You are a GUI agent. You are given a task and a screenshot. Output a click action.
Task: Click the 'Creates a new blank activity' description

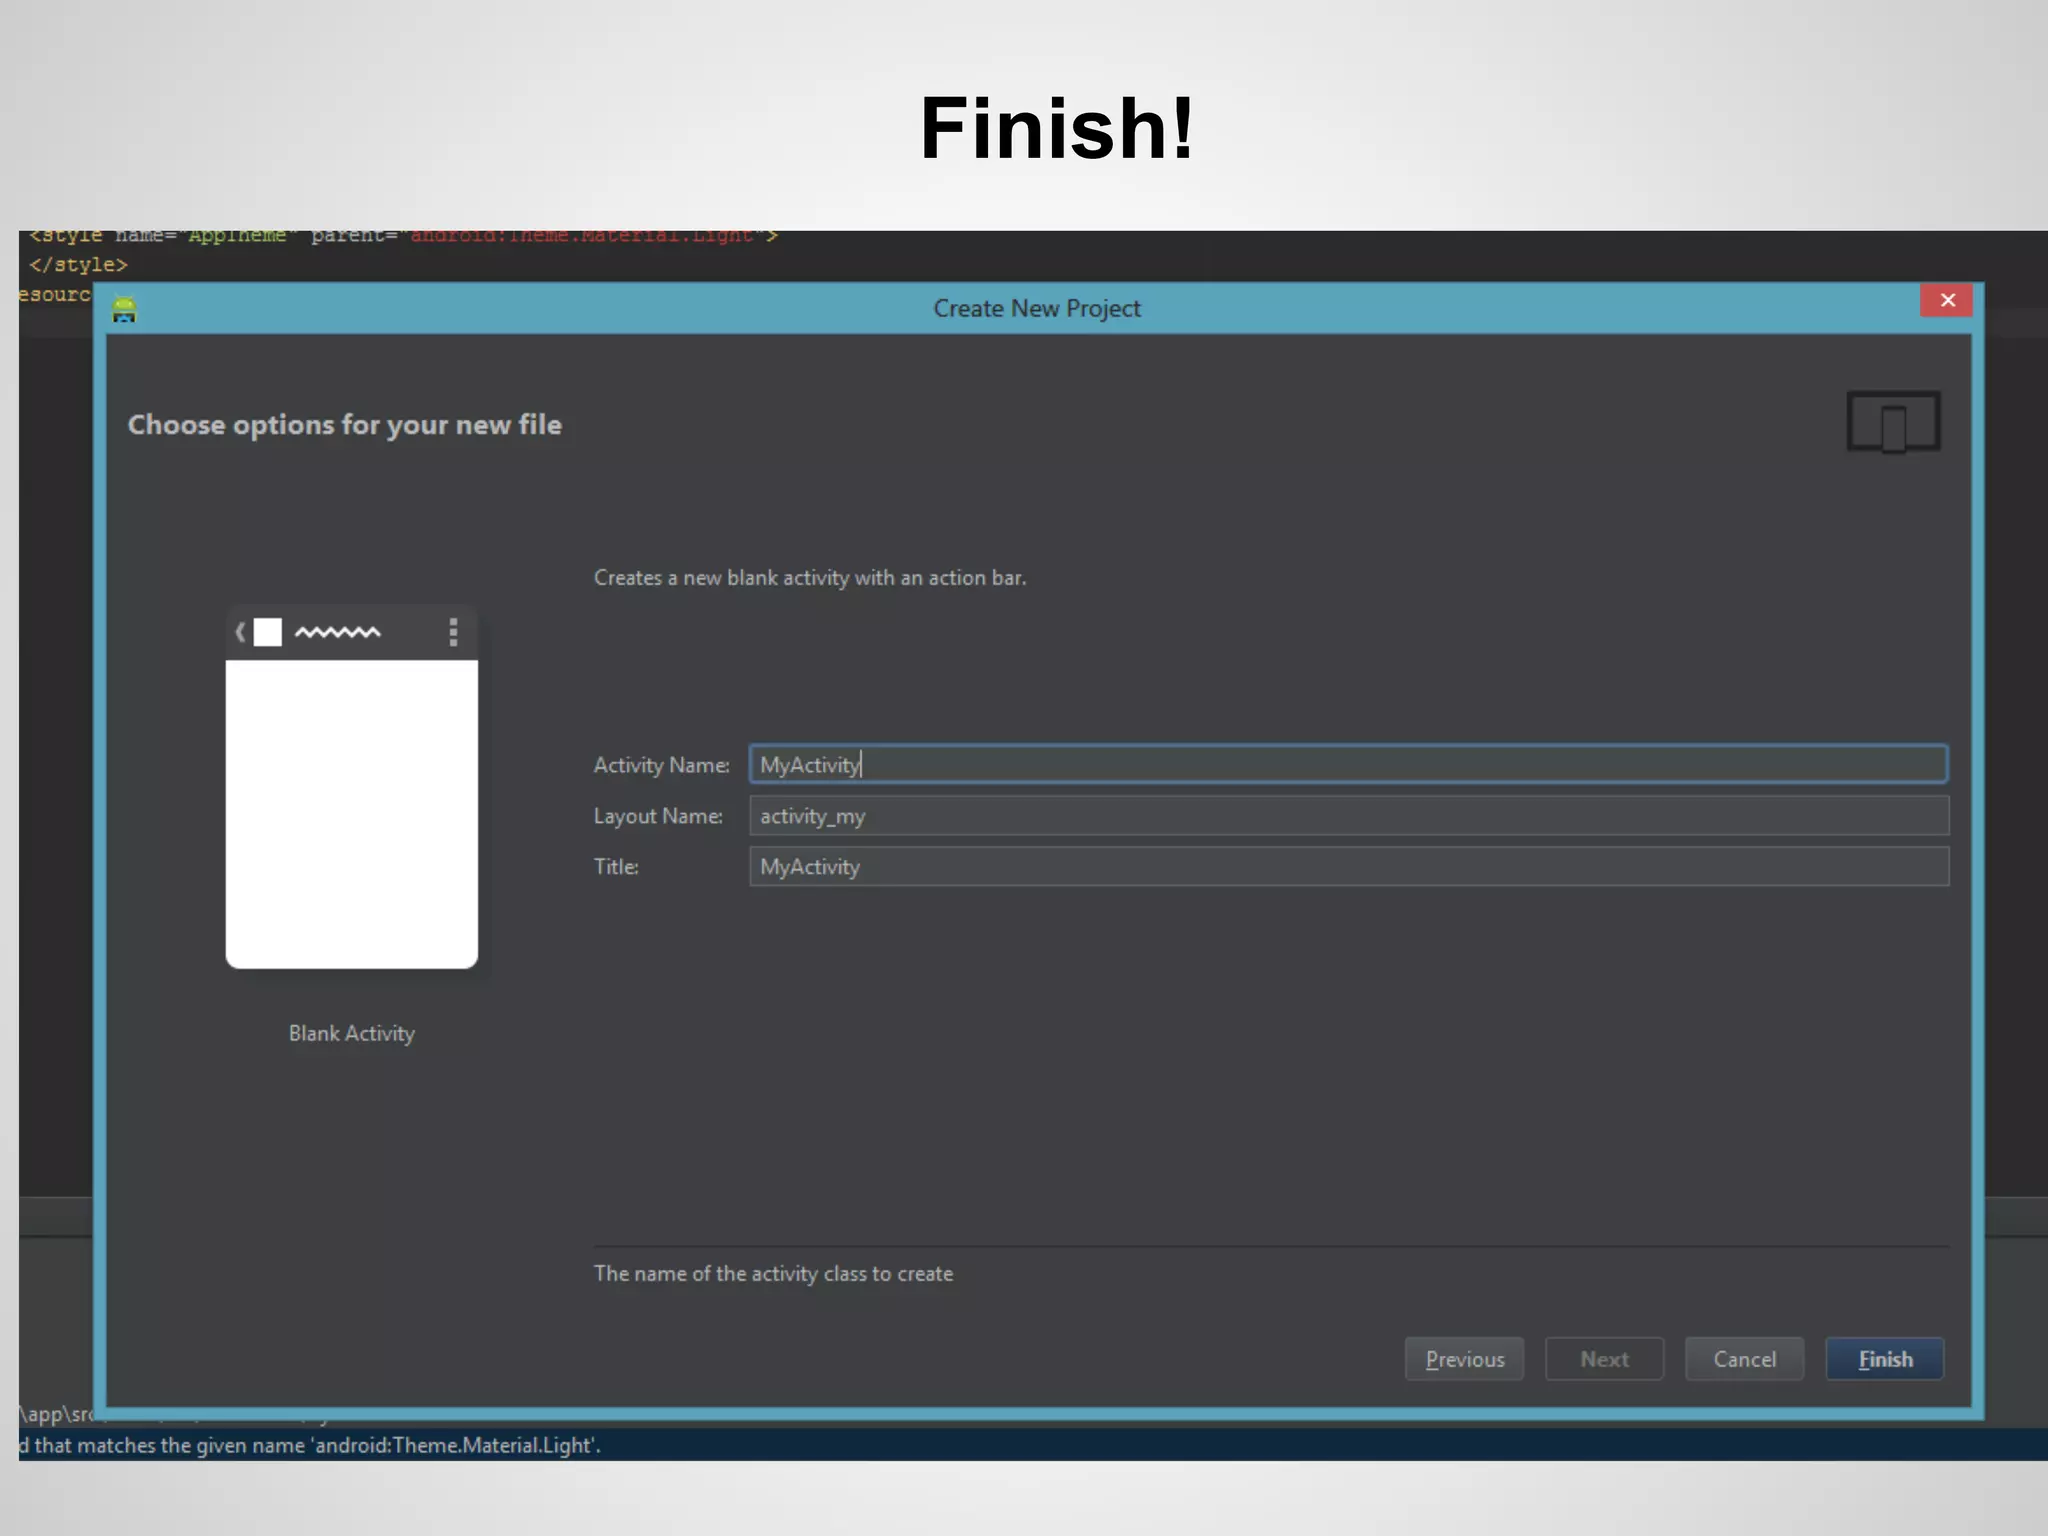(x=810, y=578)
